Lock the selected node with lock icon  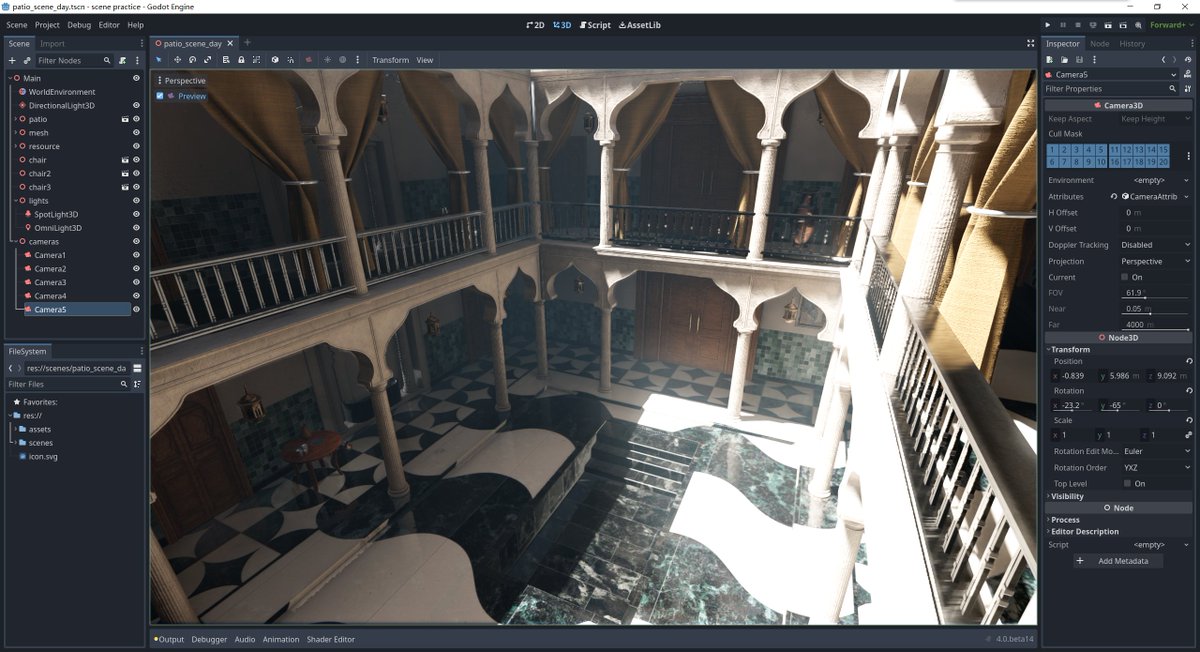pos(241,60)
